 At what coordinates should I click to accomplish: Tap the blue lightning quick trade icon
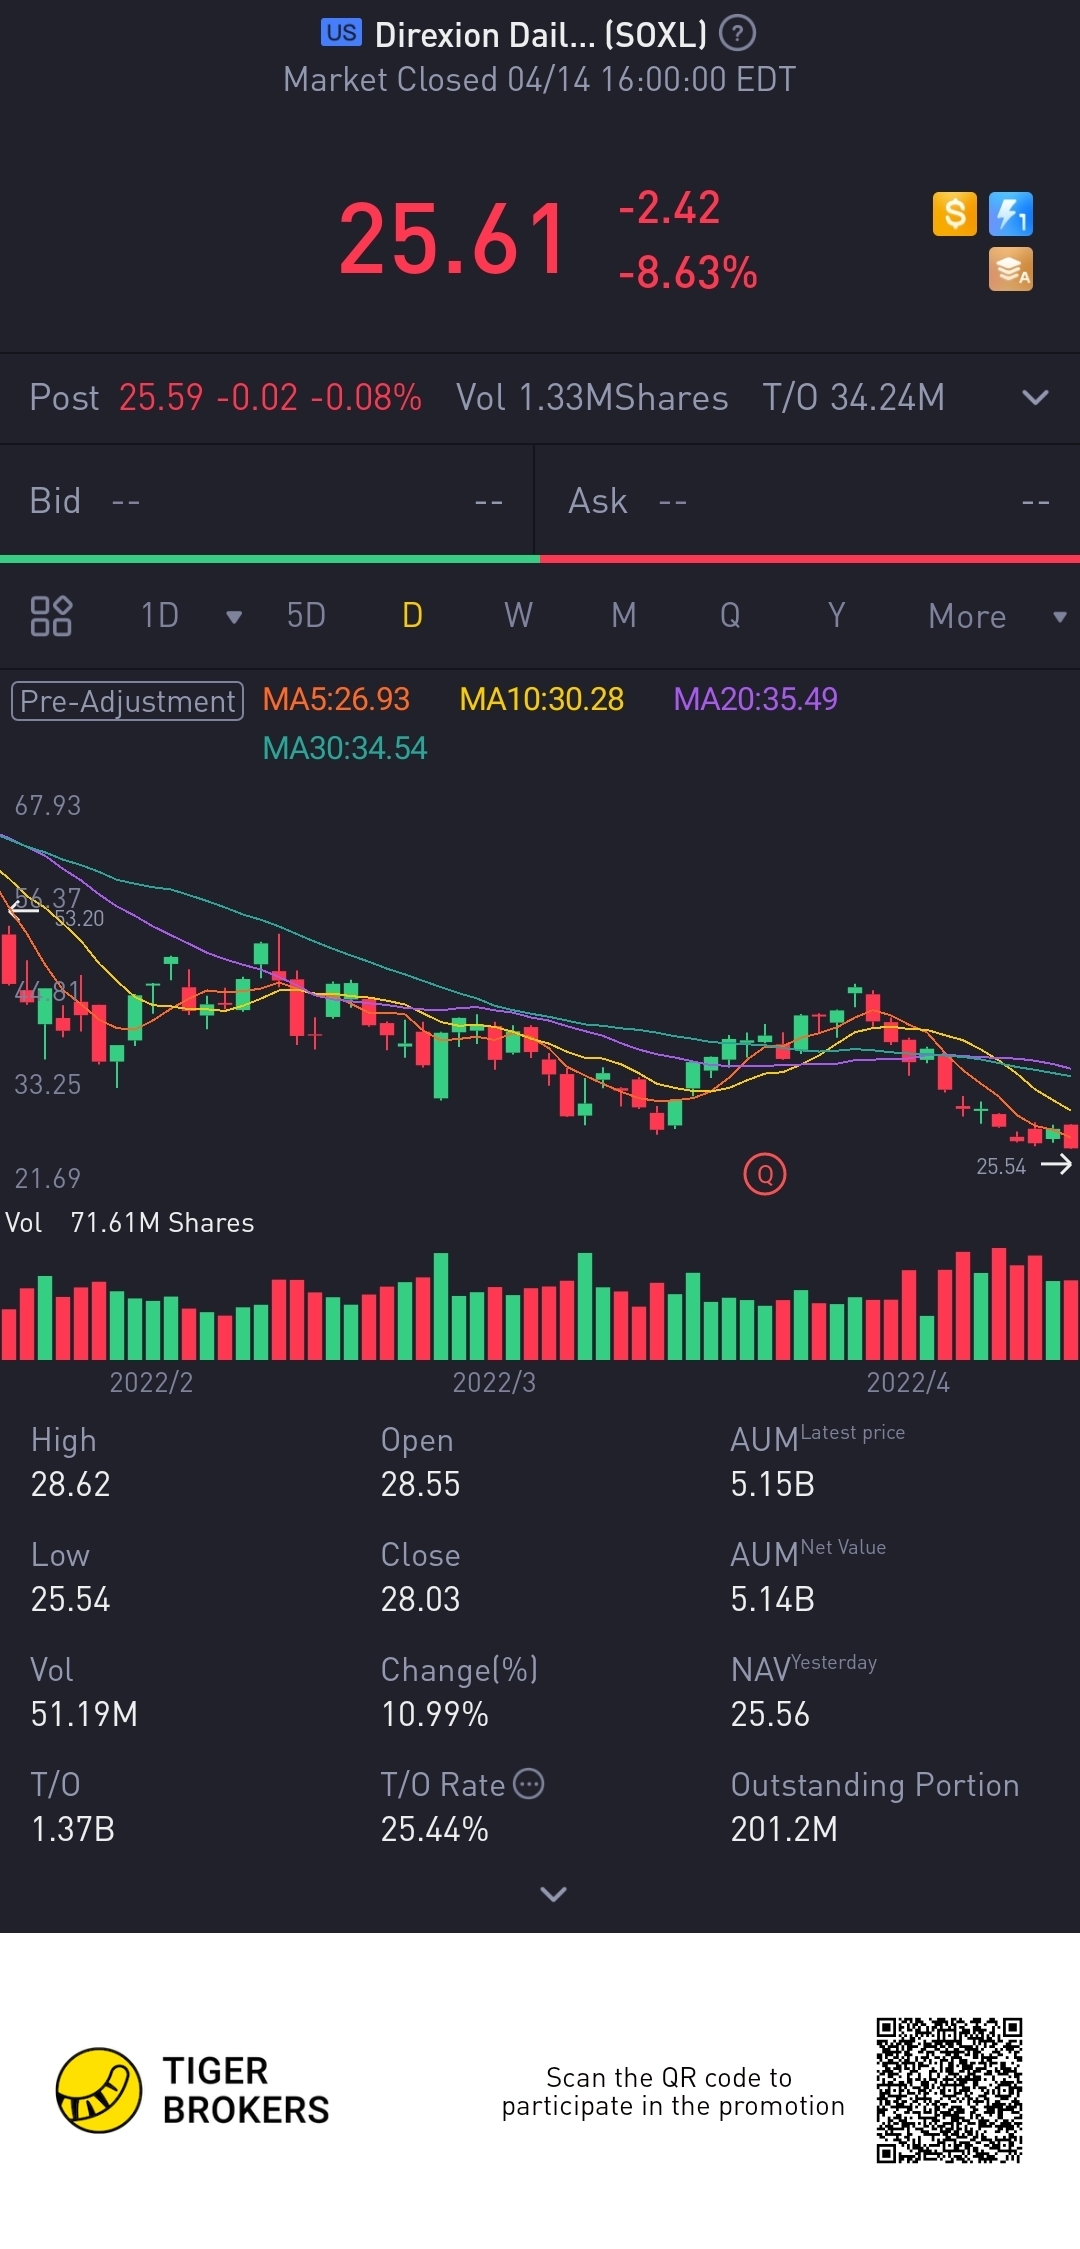coord(1010,214)
